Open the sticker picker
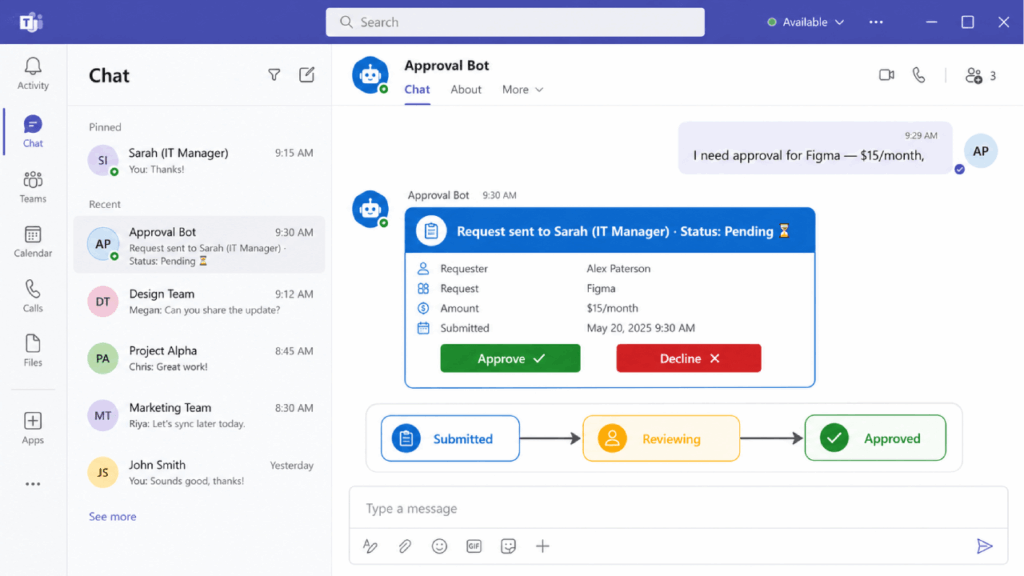 click(x=508, y=546)
